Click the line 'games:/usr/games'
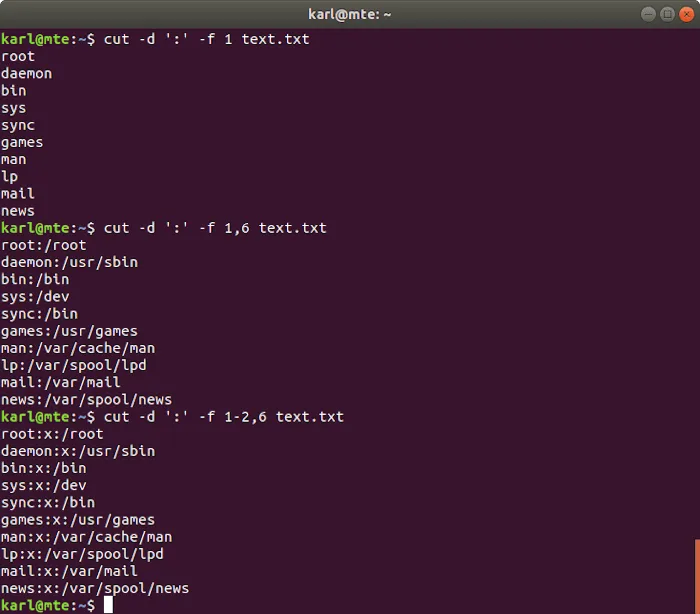700x614 pixels. [69, 331]
